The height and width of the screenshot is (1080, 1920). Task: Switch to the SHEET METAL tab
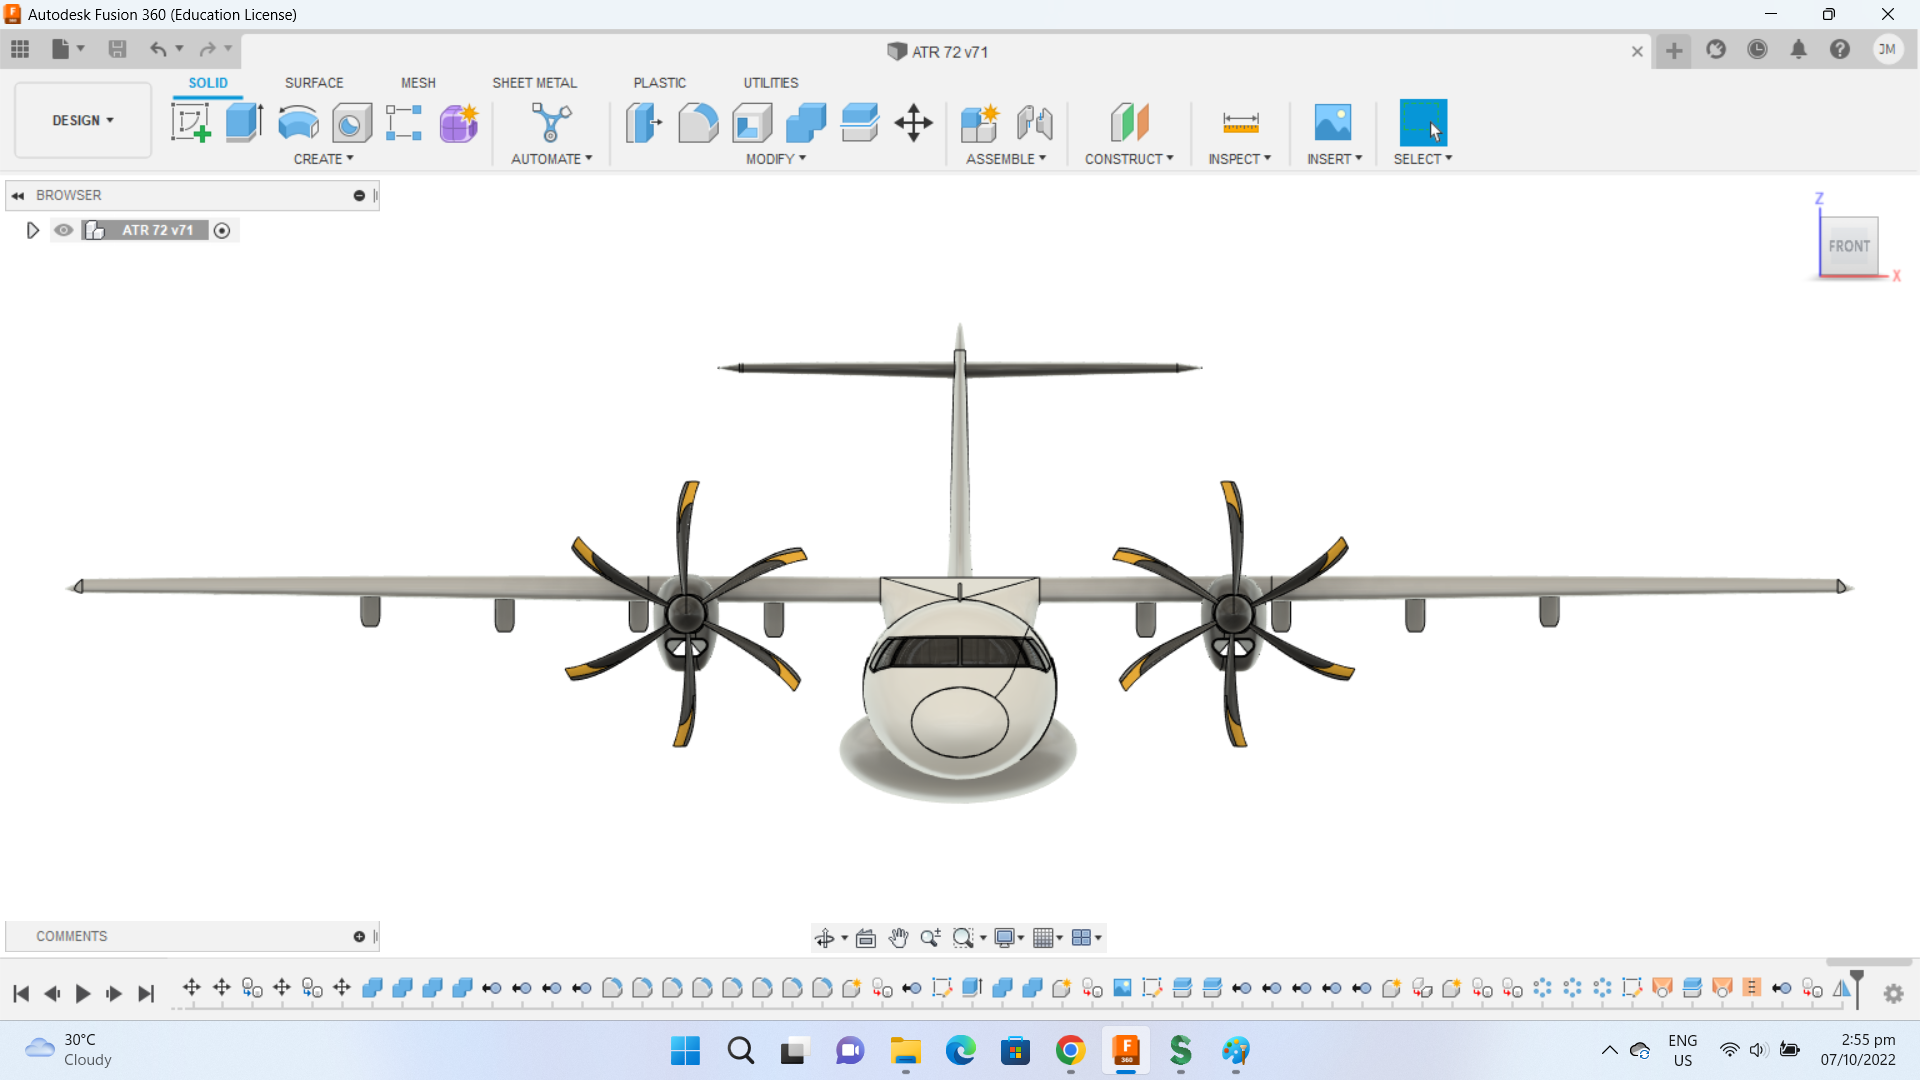pos(534,83)
